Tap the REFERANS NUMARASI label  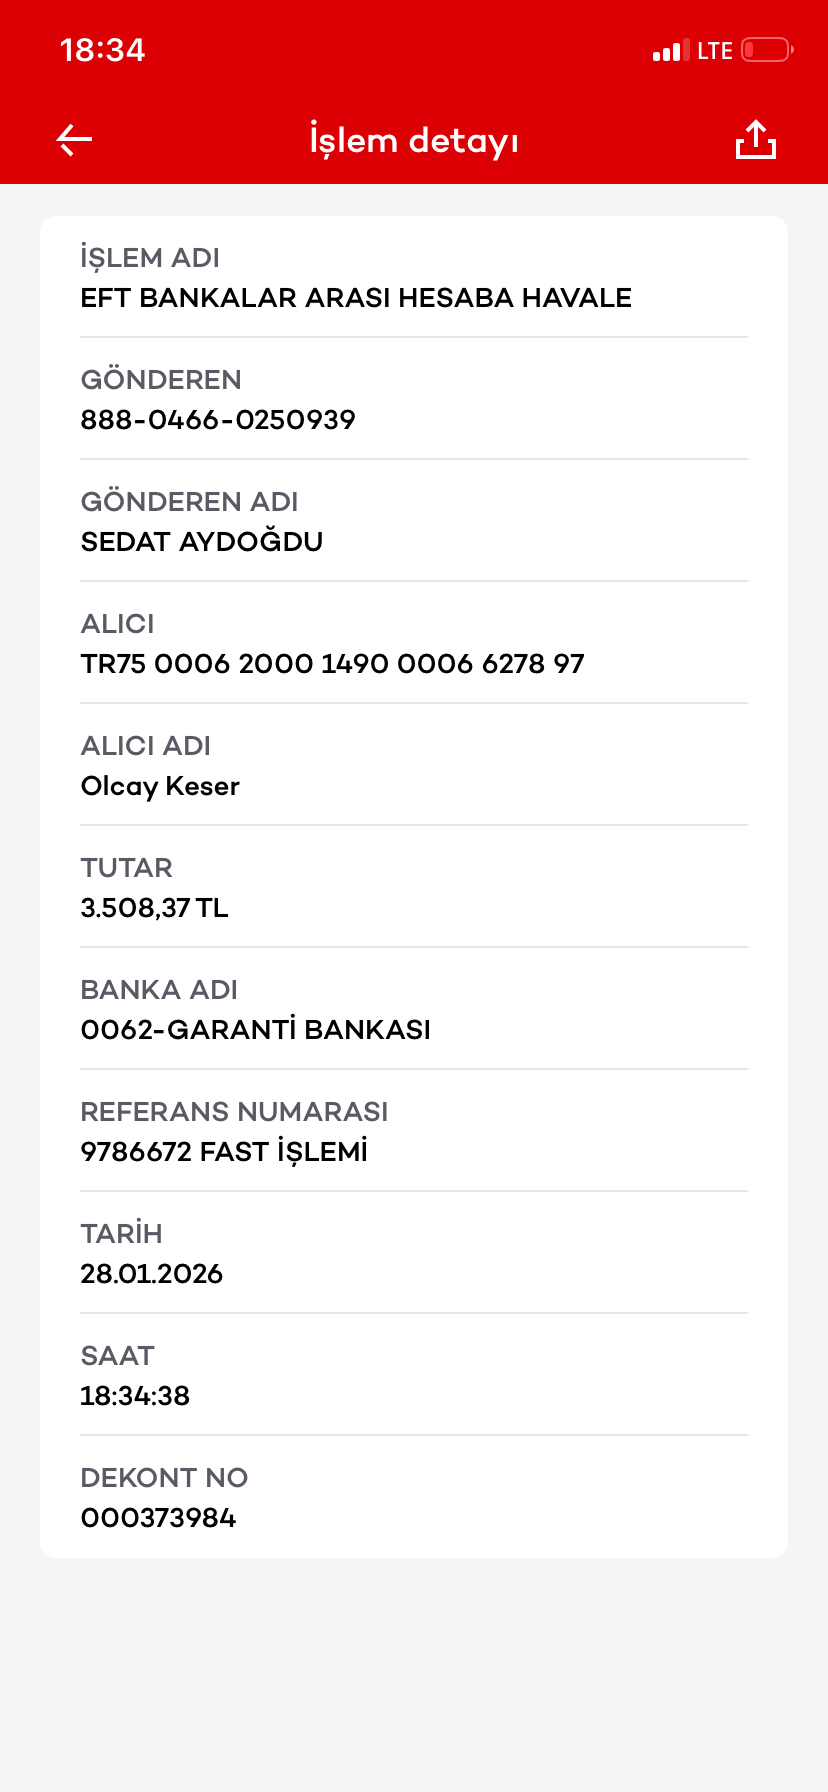click(x=234, y=1112)
